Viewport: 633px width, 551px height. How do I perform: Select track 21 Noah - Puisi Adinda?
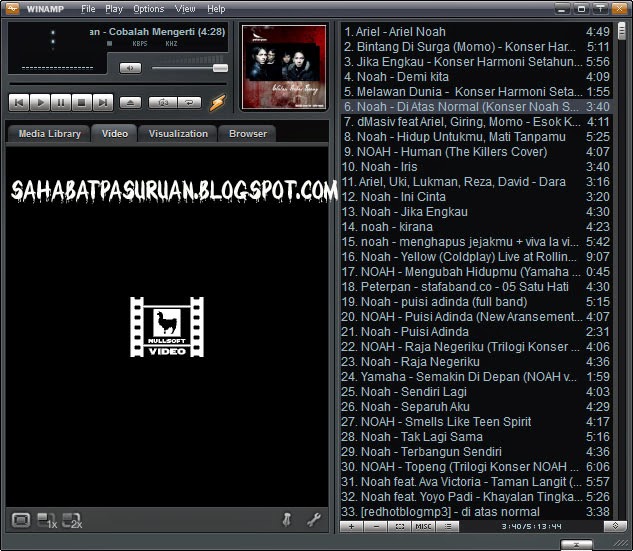click(x=477, y=331)
